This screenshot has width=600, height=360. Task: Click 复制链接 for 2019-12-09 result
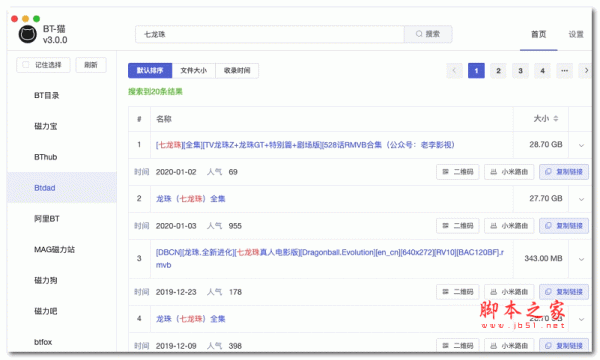click(564, 345)
